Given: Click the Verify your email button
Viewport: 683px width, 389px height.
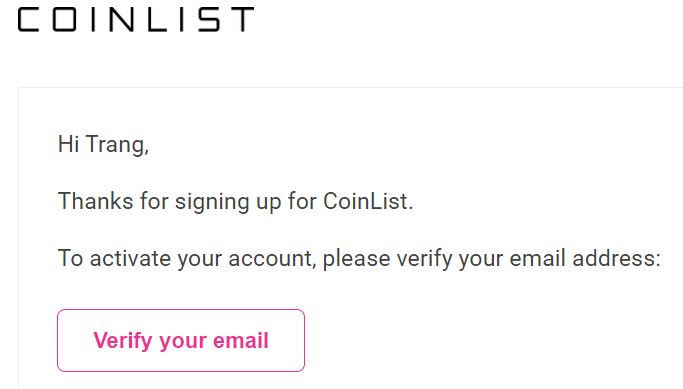Looking at the screenshot, I should pos(181,340).
